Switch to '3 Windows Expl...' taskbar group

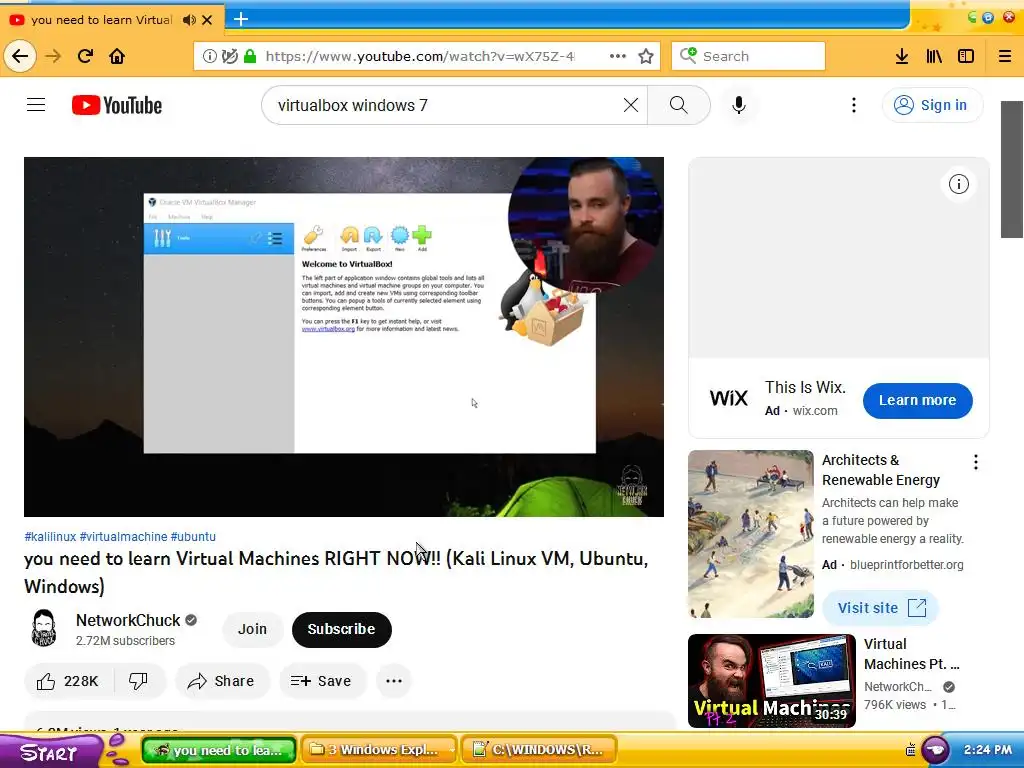tap(380, 750)
